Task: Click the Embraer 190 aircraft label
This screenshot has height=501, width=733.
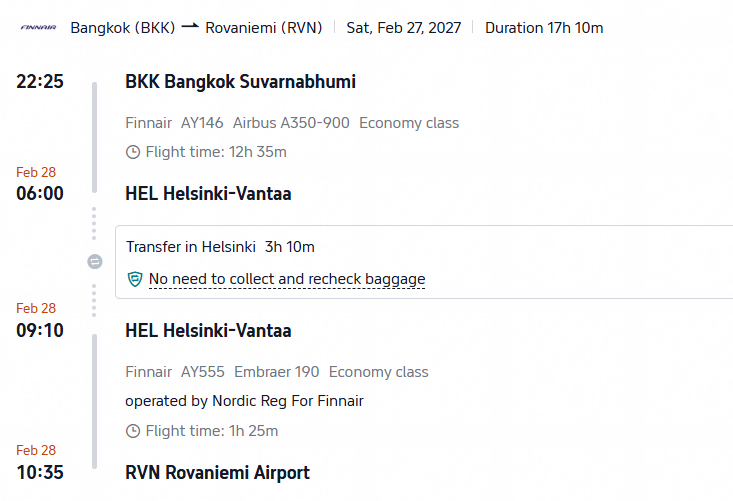Action: (x=277, y=372)
